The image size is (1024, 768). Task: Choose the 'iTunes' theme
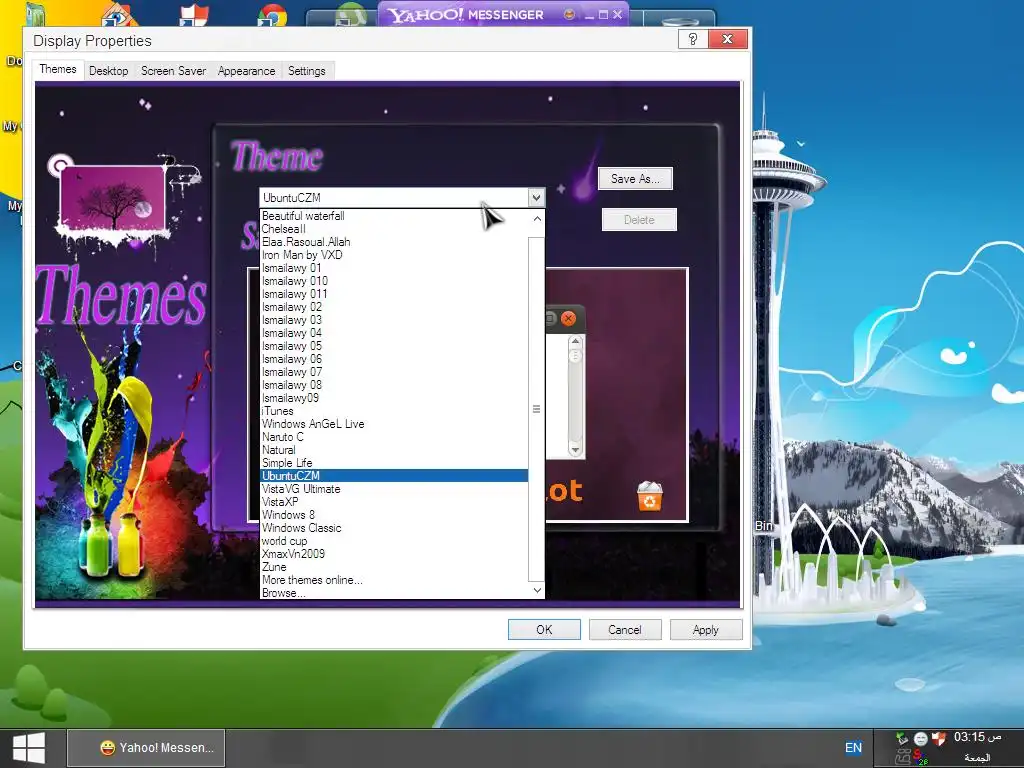click(394, 411)
